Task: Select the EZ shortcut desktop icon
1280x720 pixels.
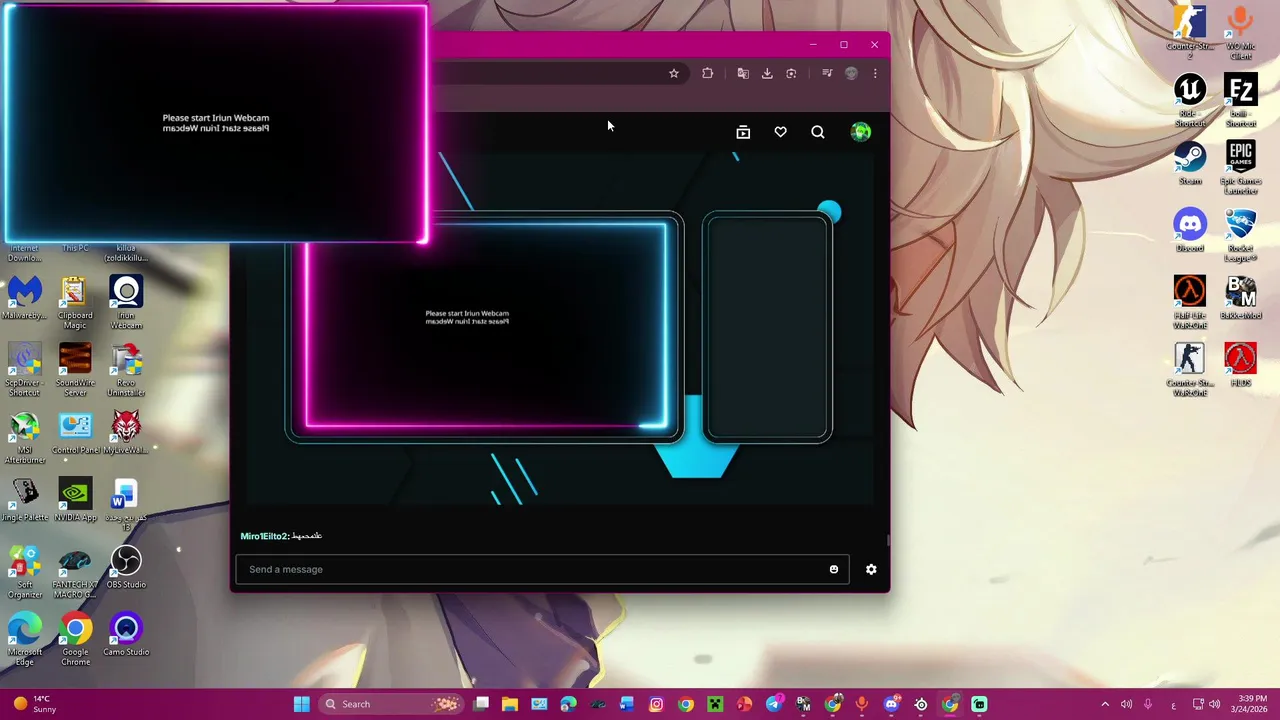Action: click(1241, 100)
